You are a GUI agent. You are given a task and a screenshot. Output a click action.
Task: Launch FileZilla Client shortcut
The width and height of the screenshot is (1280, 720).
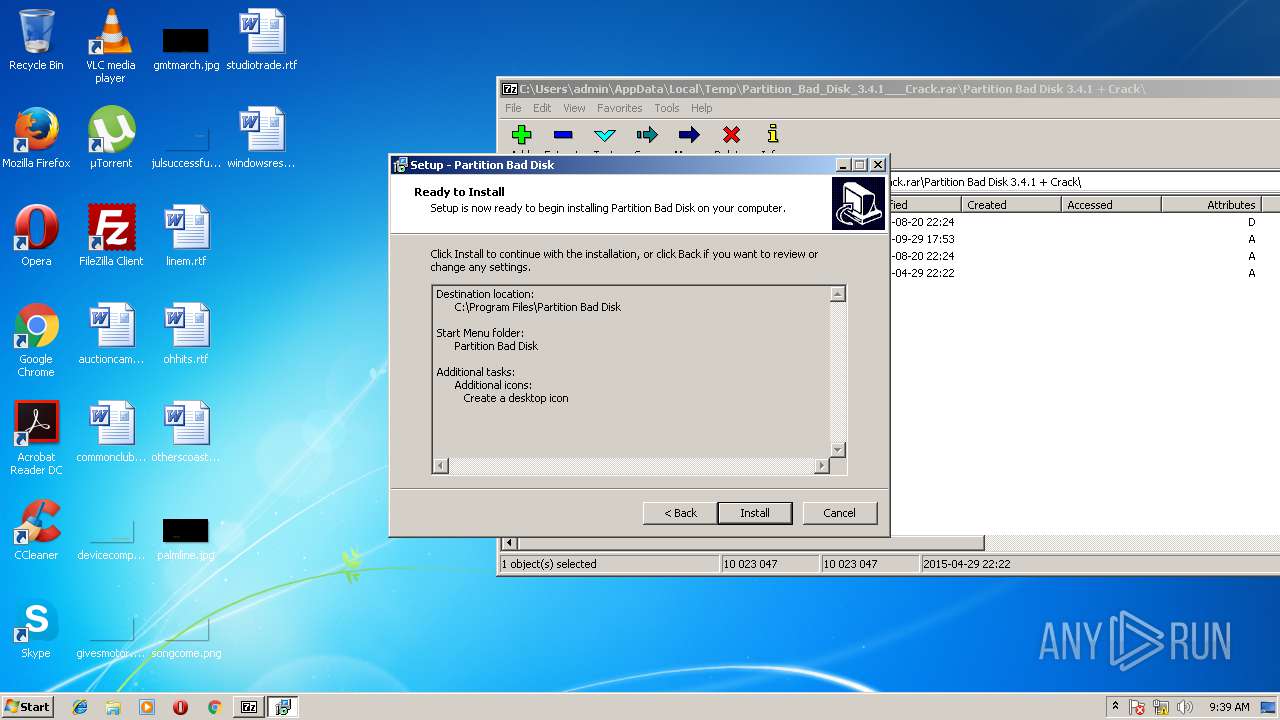point(110,236)
